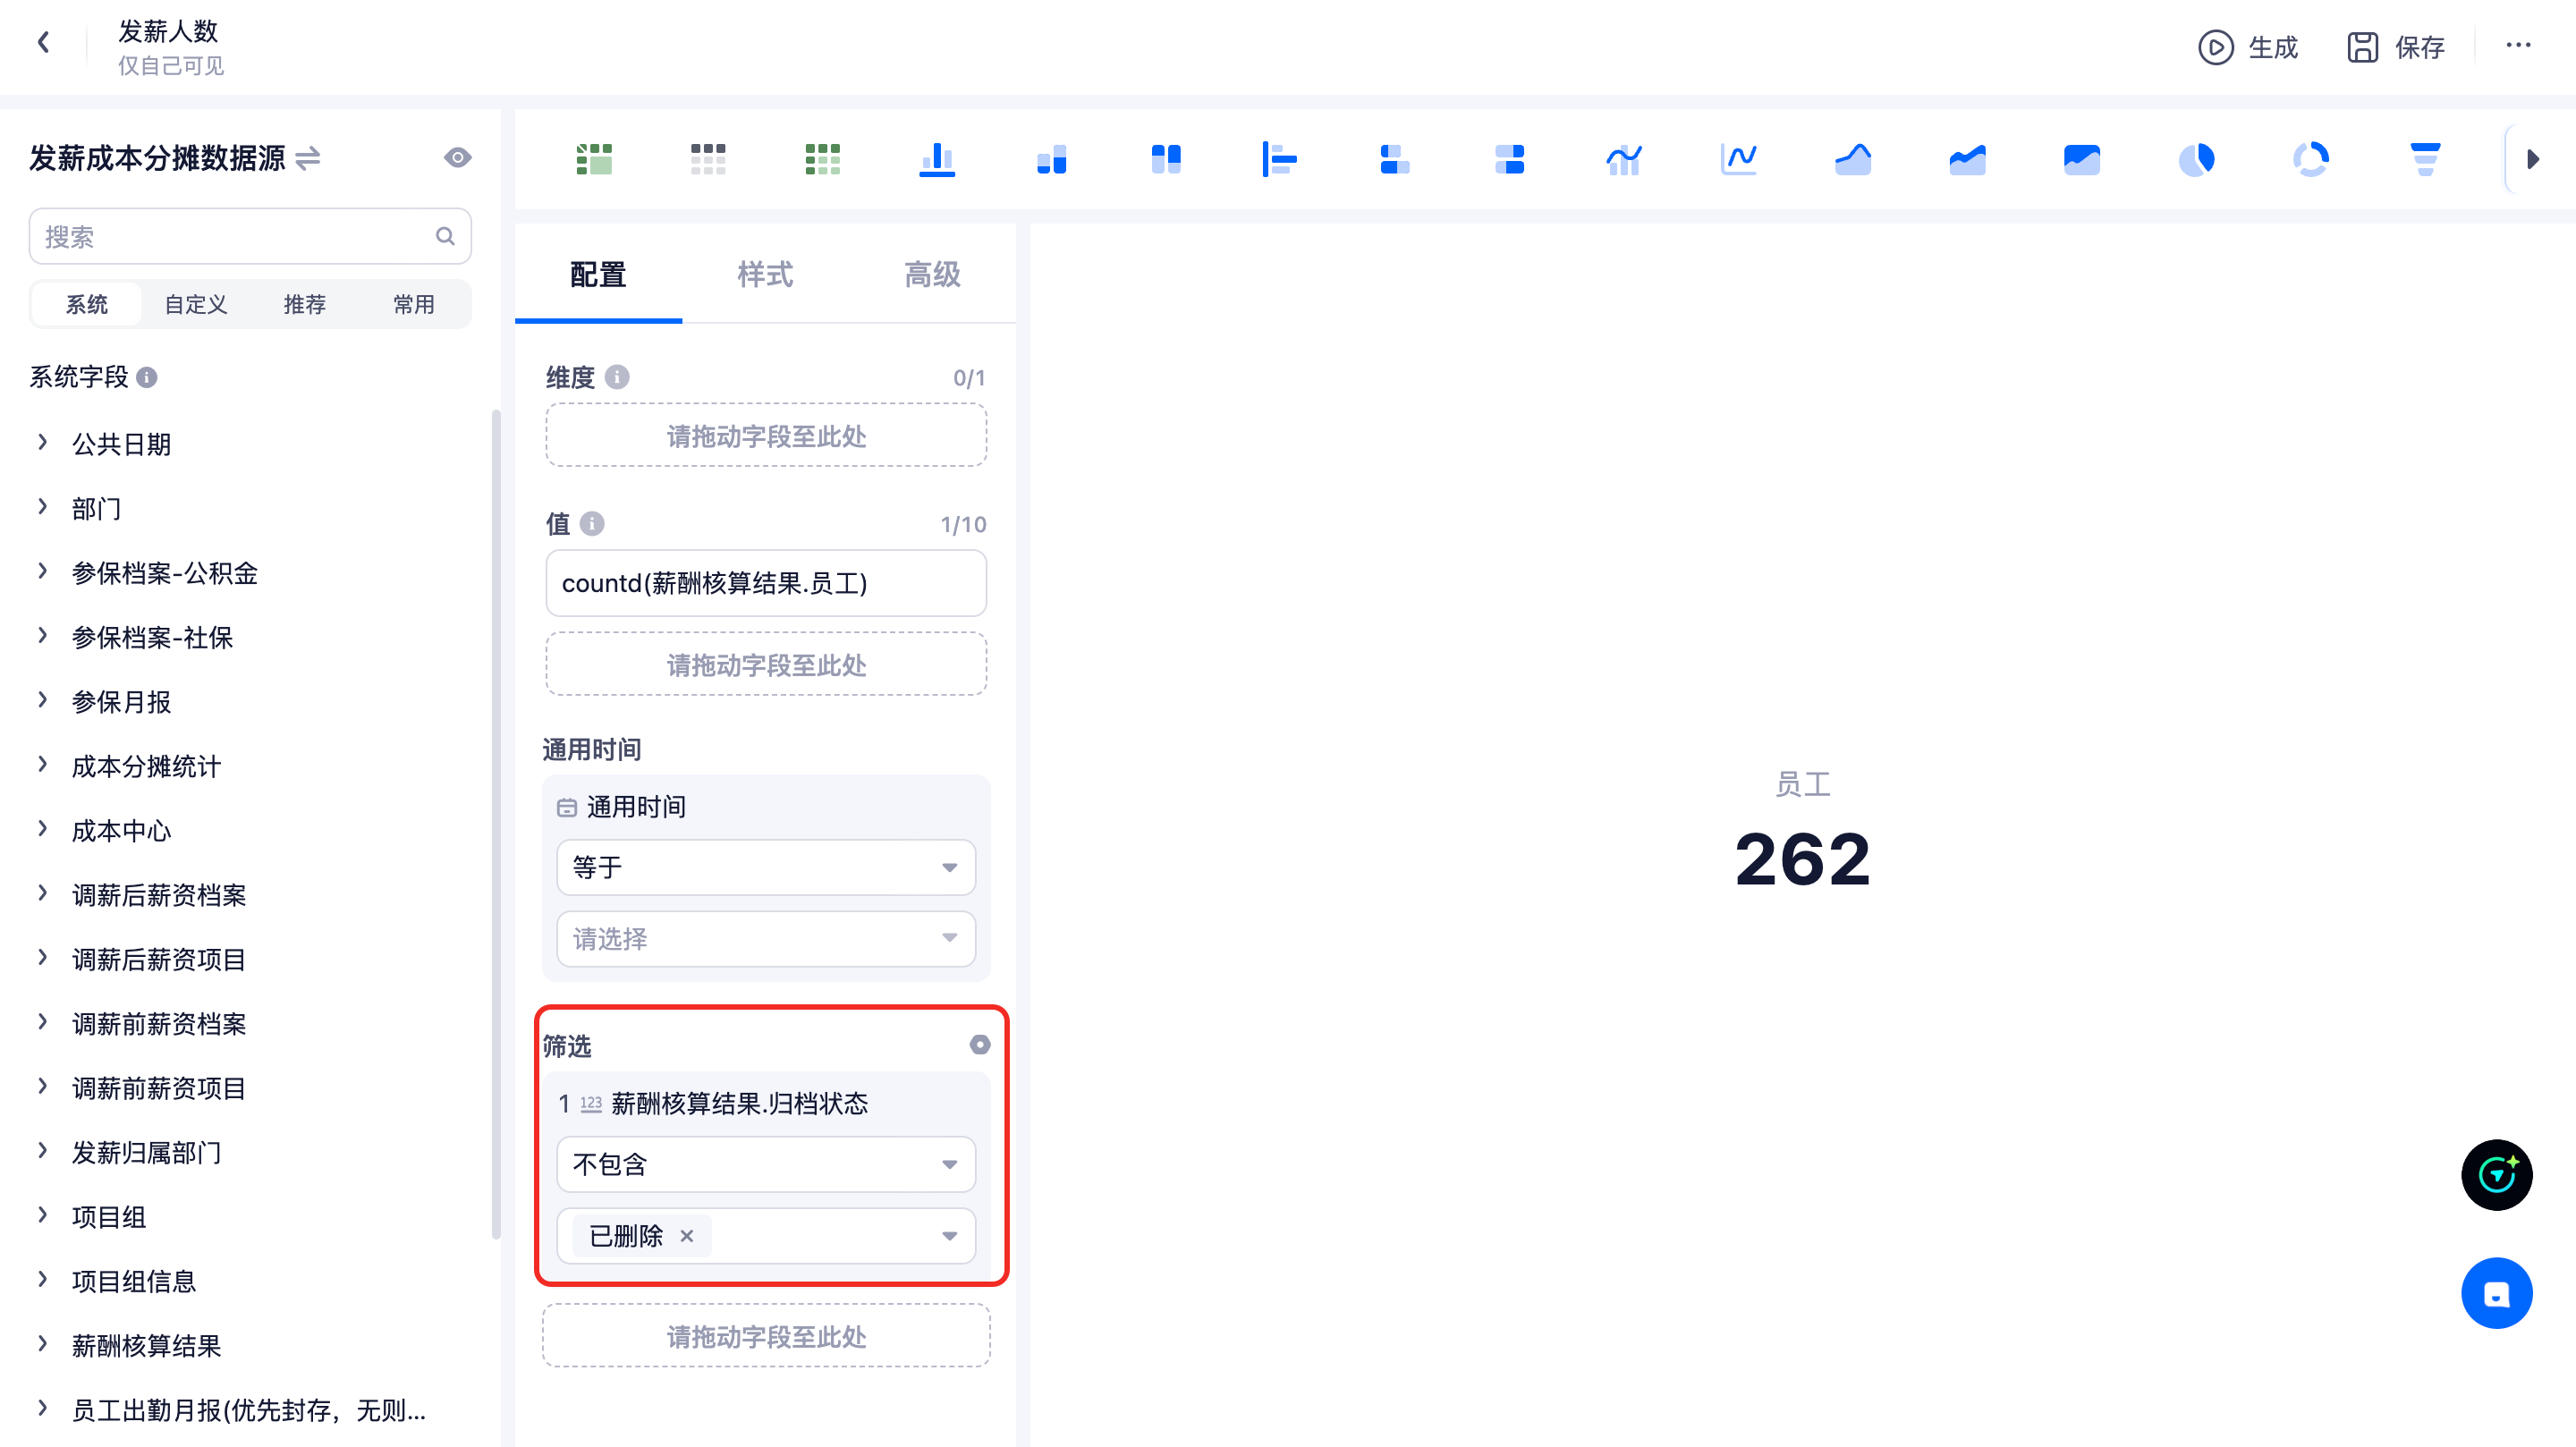Select the single-peak area chart type

1853,159
